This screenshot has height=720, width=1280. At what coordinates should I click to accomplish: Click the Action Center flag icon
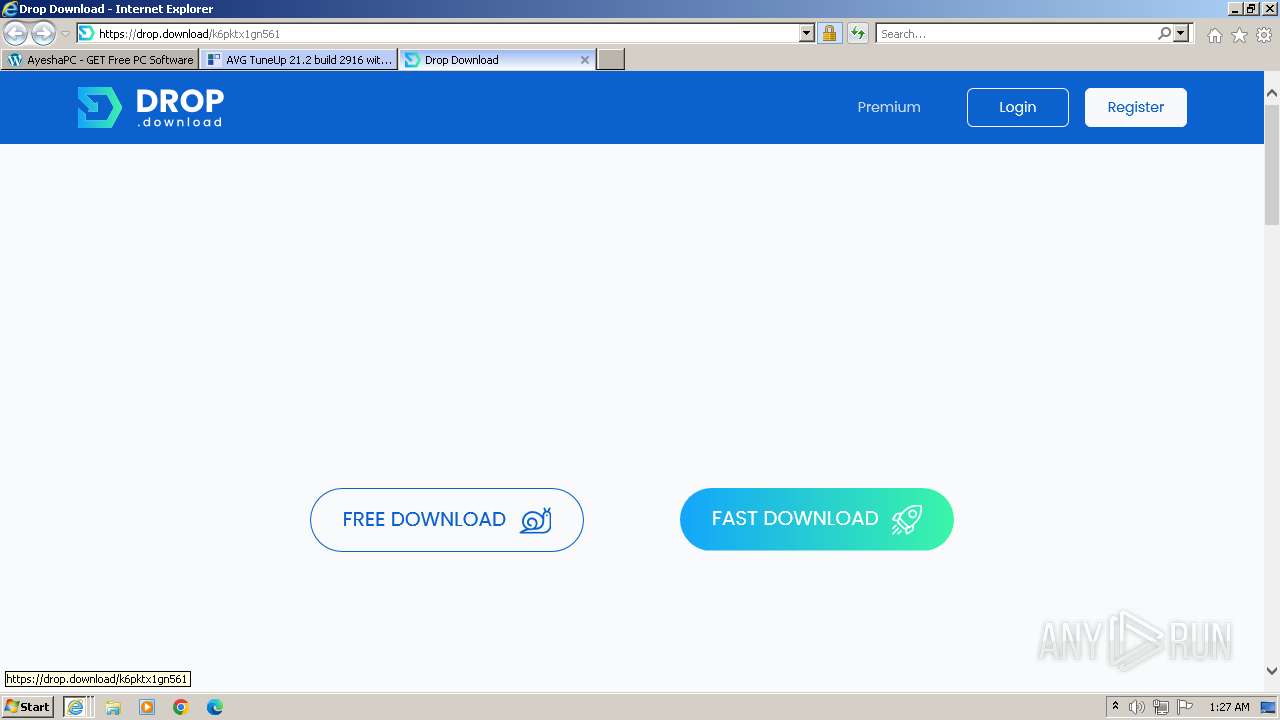point(1185,707)
